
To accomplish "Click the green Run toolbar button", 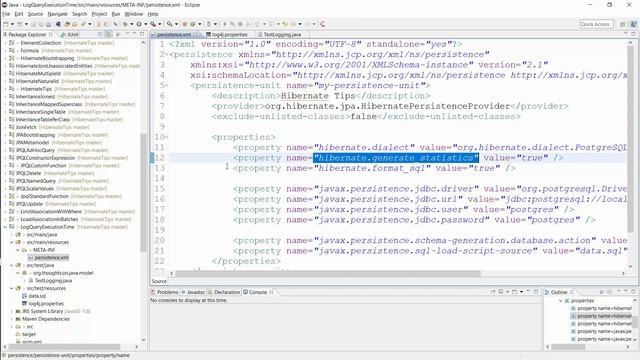I will pos(139,24).
